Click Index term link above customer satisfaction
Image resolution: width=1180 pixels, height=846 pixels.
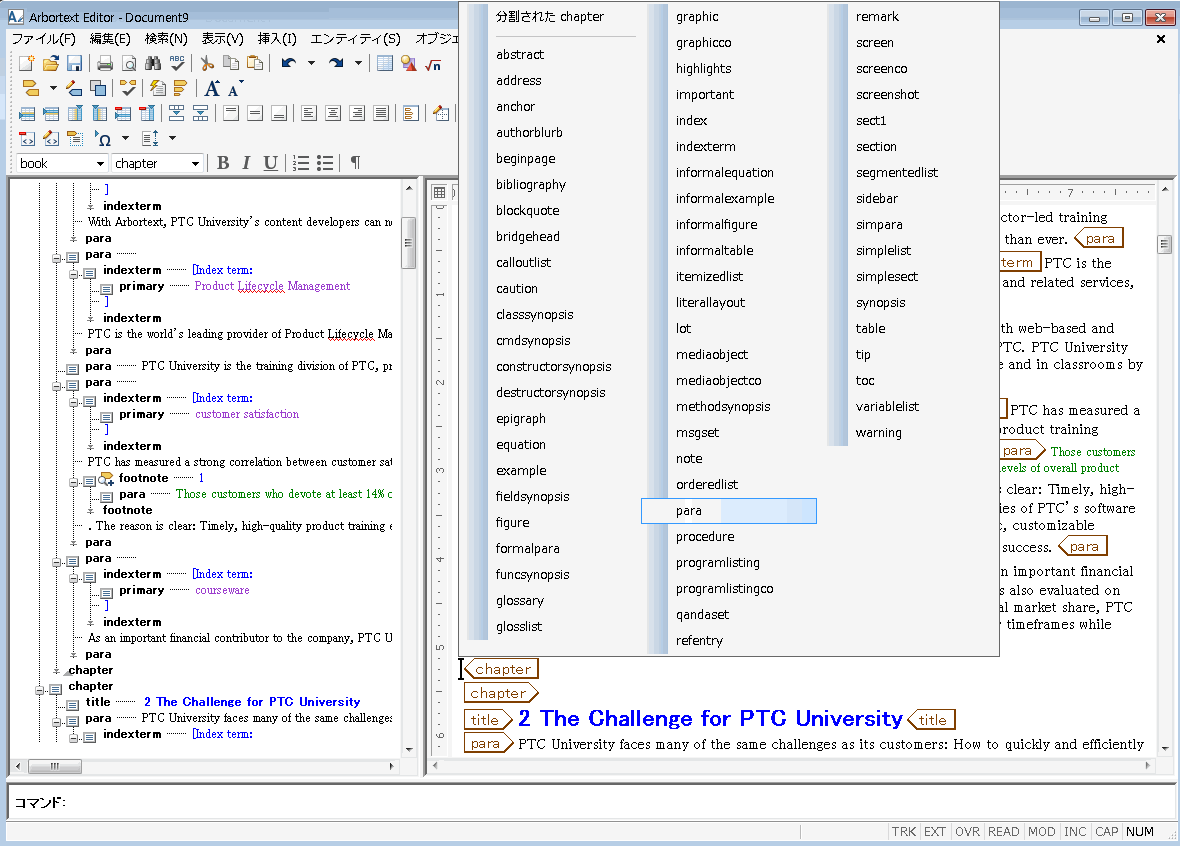[x=223, y=398]
